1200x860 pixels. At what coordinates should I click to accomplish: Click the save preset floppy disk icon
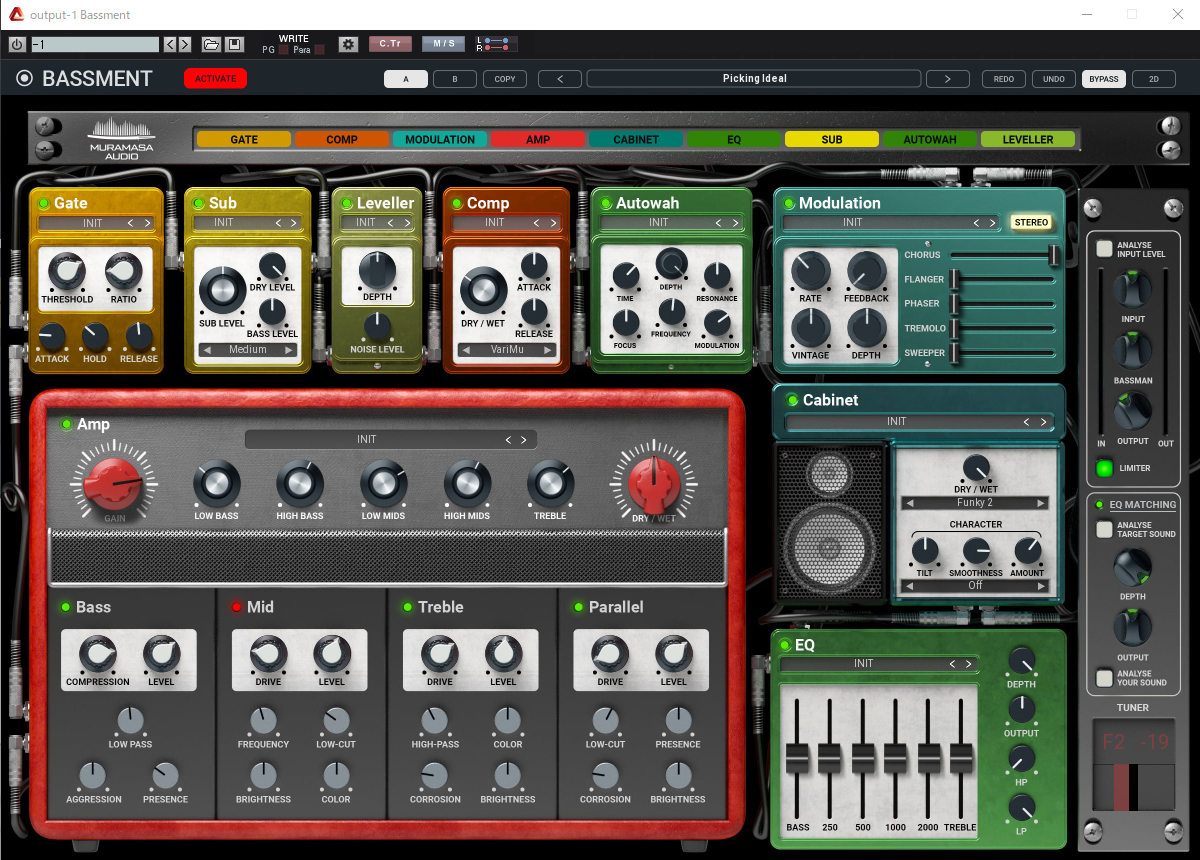pyautogui.click(x=234, y=45)
